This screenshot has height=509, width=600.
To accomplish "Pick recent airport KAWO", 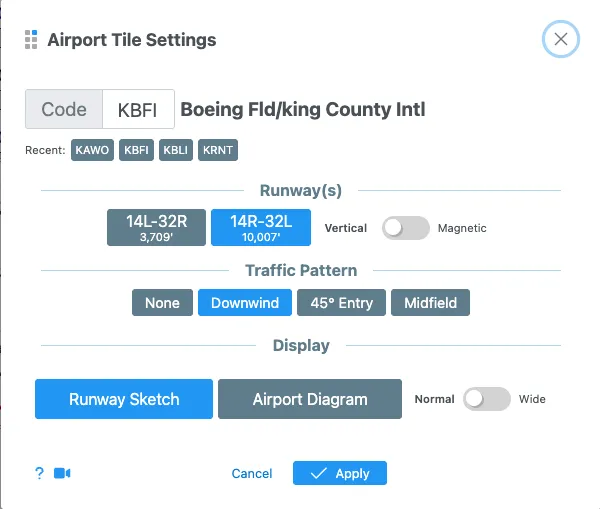I will (x=93, y=151).
